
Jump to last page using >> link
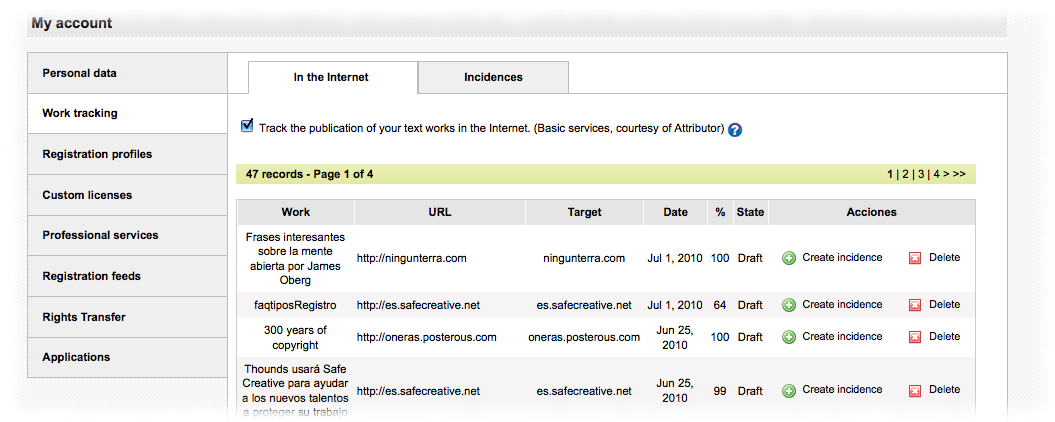(x=959, y=174)
